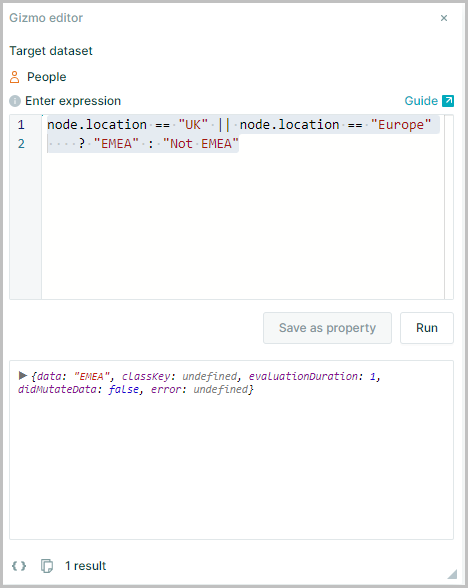Expand the result object disclosure triangle

23,375
